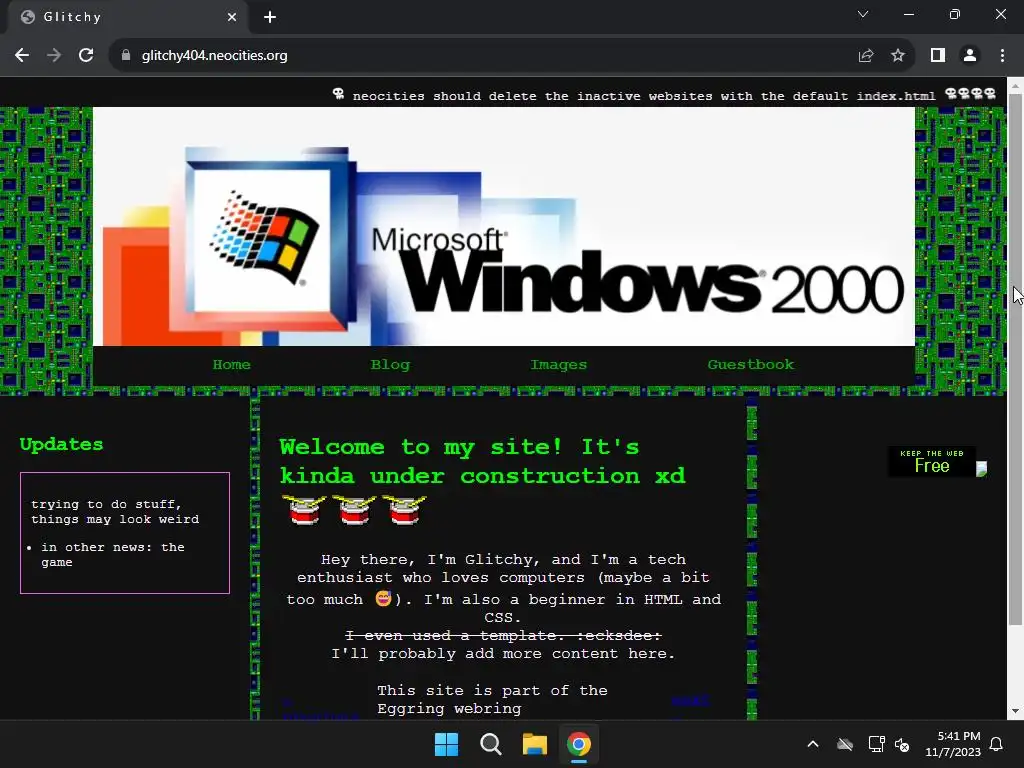Bookmark this page with star
Screen dimensions: 1024x768
(x=898, y=56)
